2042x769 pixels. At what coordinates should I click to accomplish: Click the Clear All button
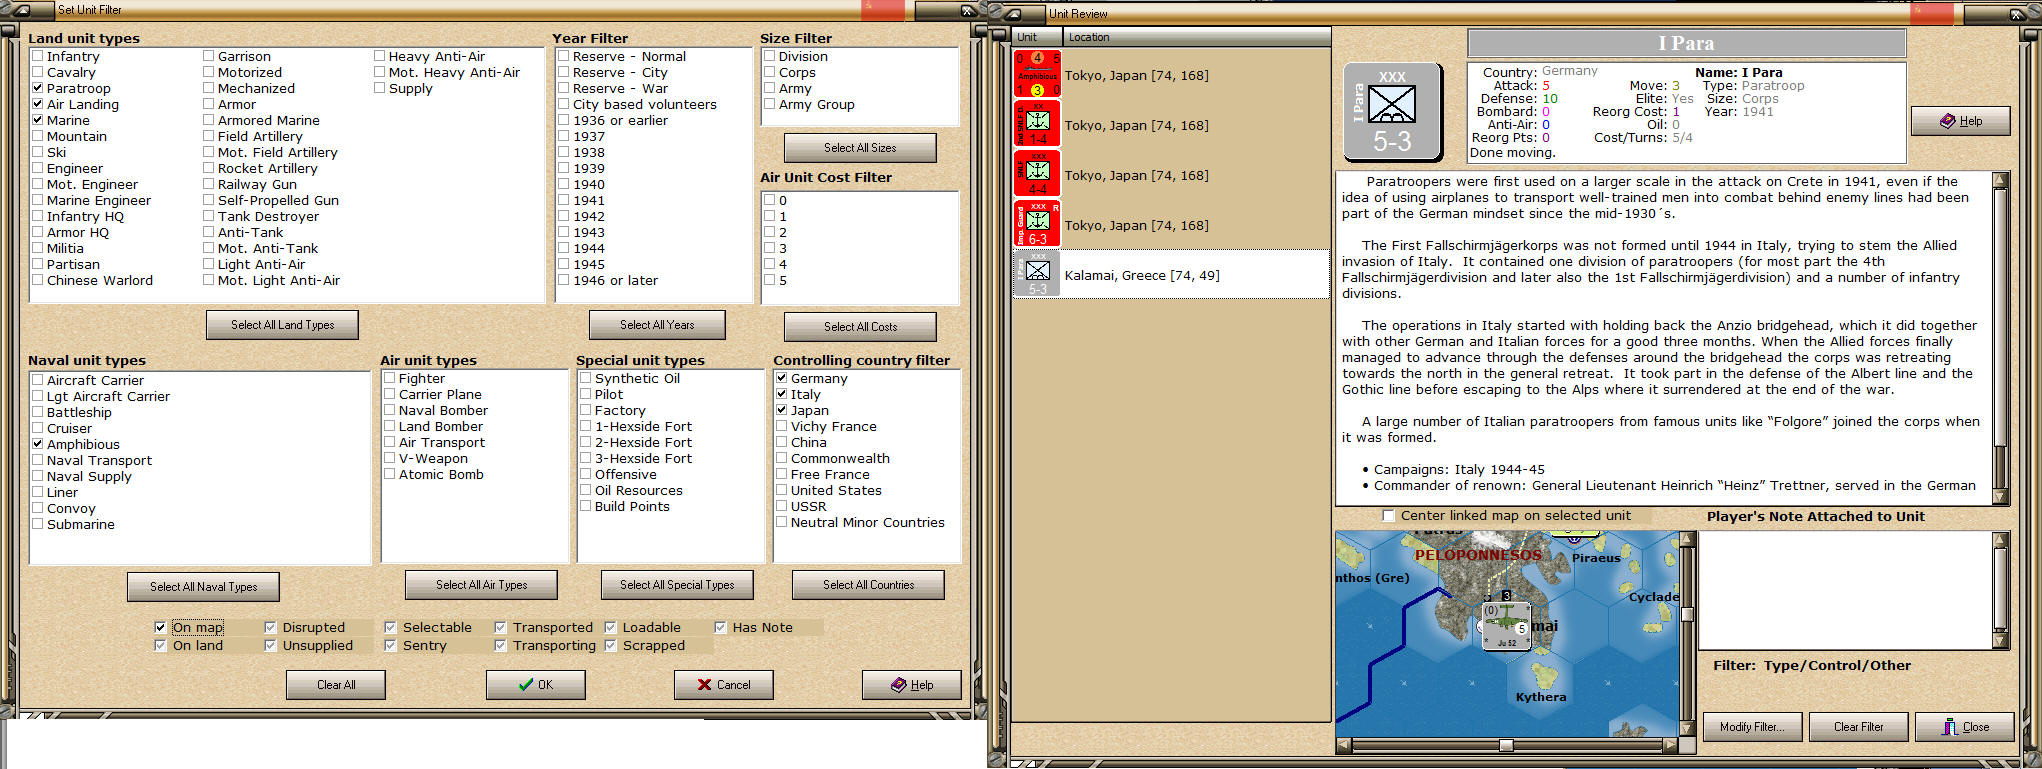(x=336, y=685)
